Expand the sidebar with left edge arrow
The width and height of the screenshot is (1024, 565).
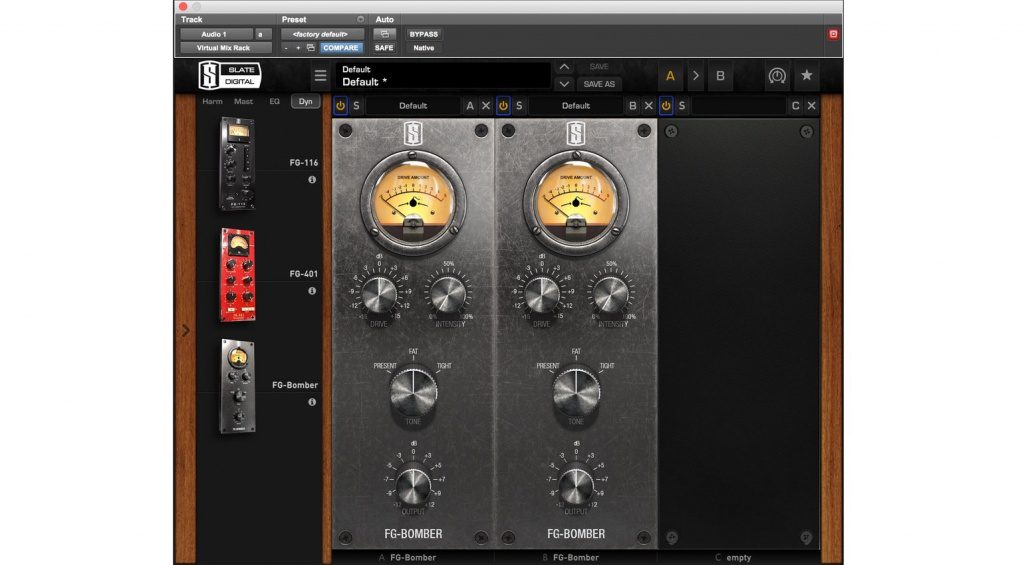point(185,331)
